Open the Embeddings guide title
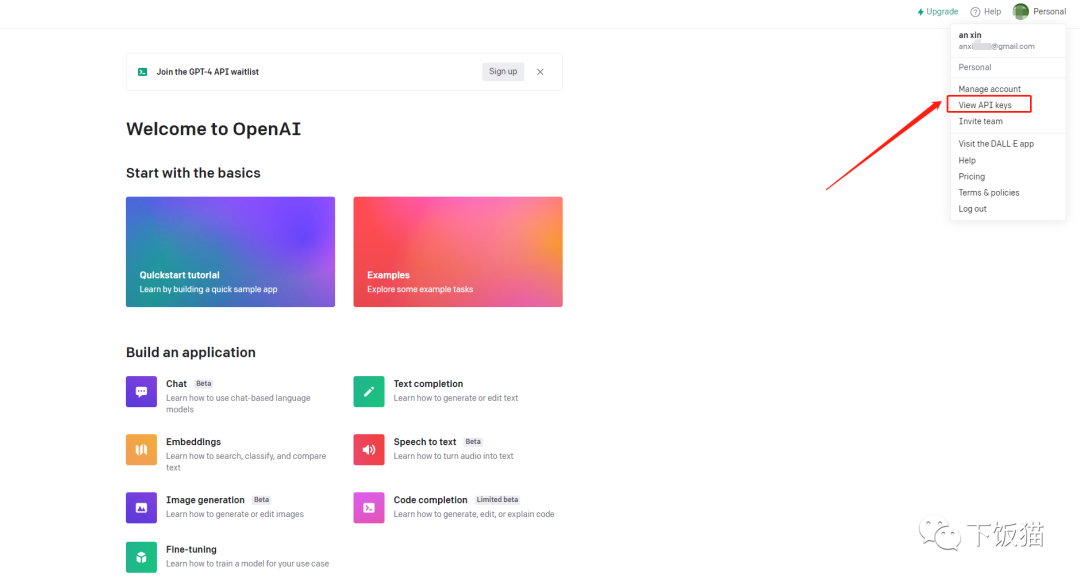 coord(194,441)
